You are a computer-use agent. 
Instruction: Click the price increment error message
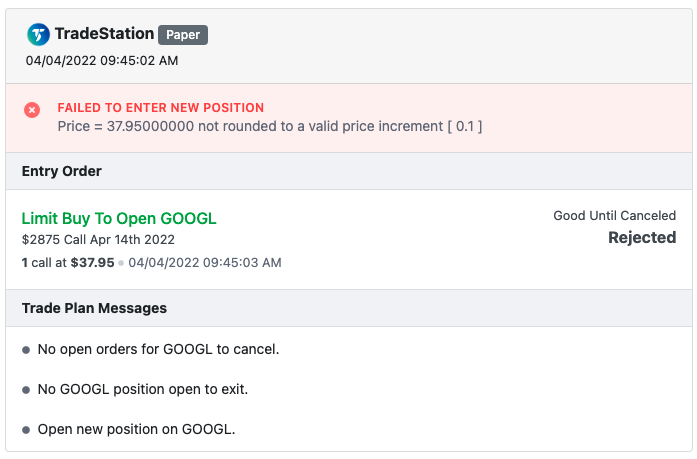(x=270, y=126)
